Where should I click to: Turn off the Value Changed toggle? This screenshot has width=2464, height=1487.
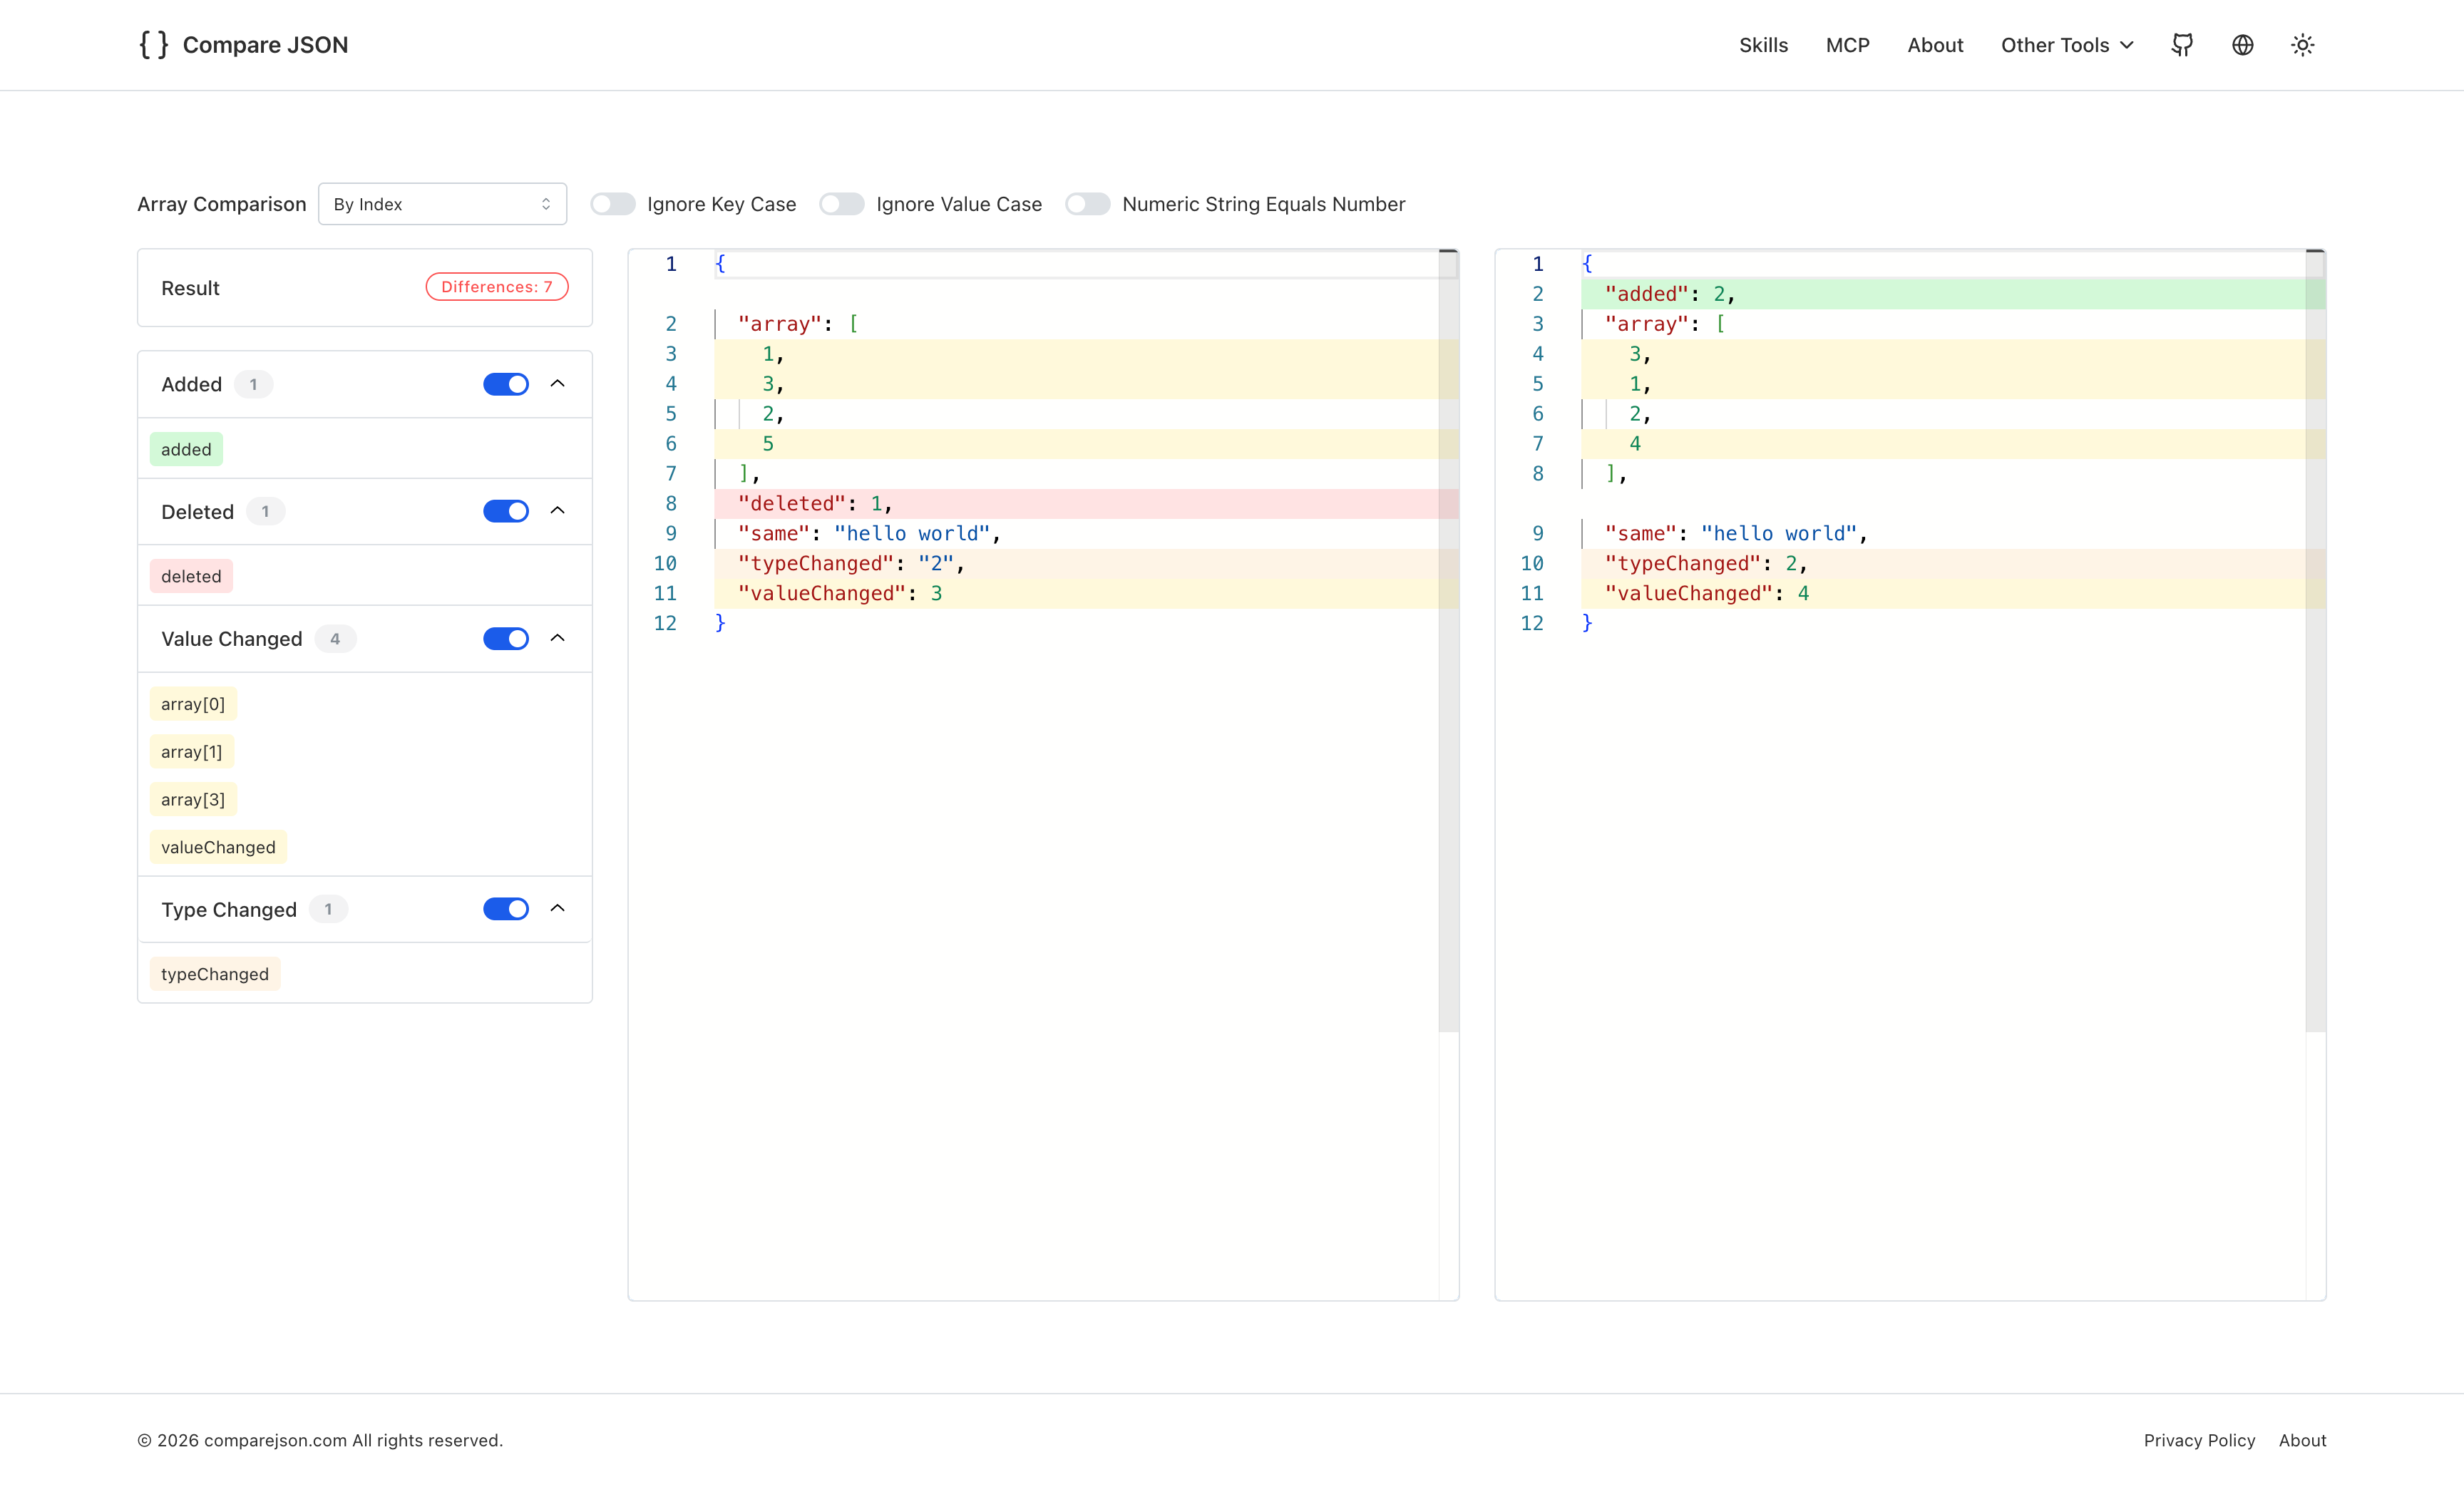point(506,638)
